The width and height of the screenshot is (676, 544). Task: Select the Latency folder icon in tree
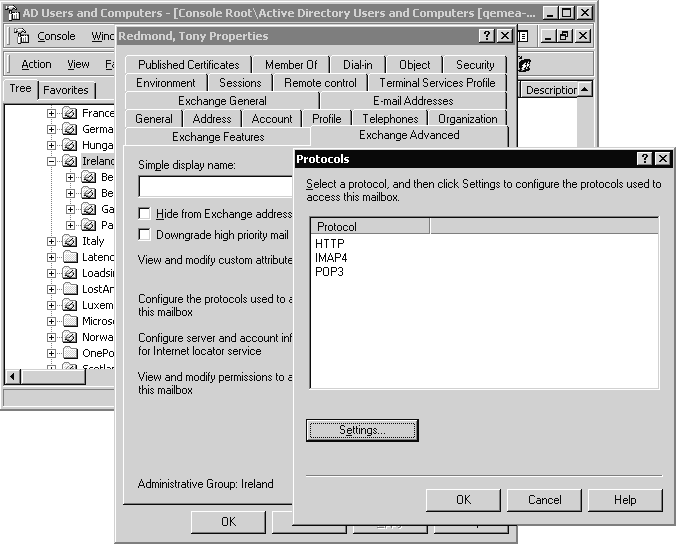click(70, 257)
